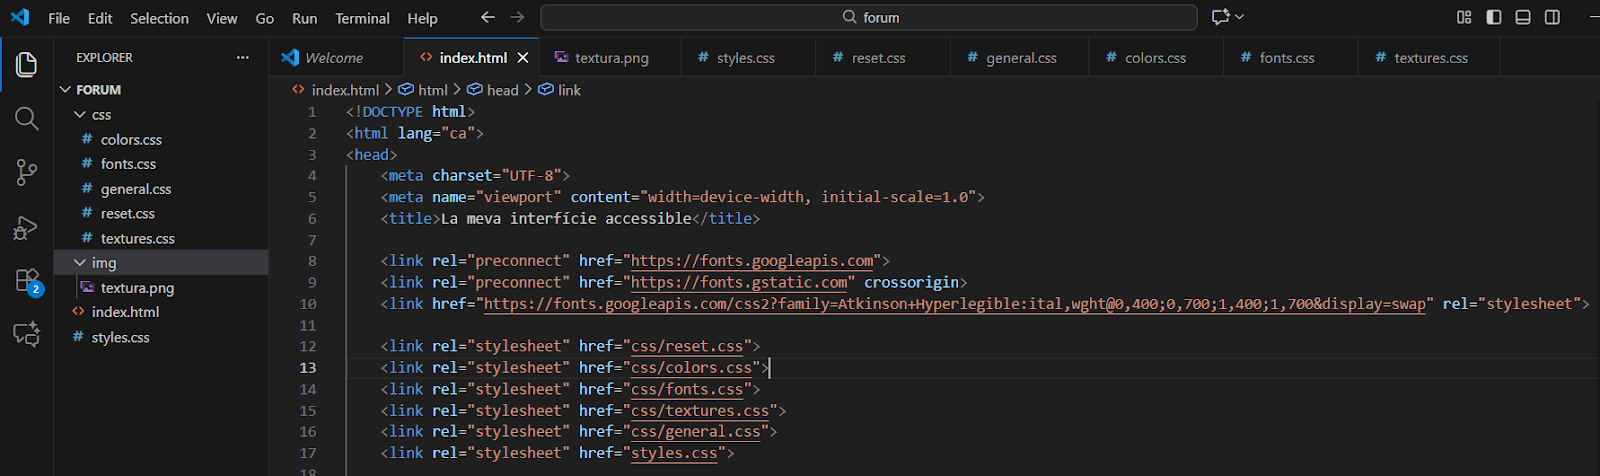Click the Go Back arrow

pyautogui.click(x=487, y=17)
